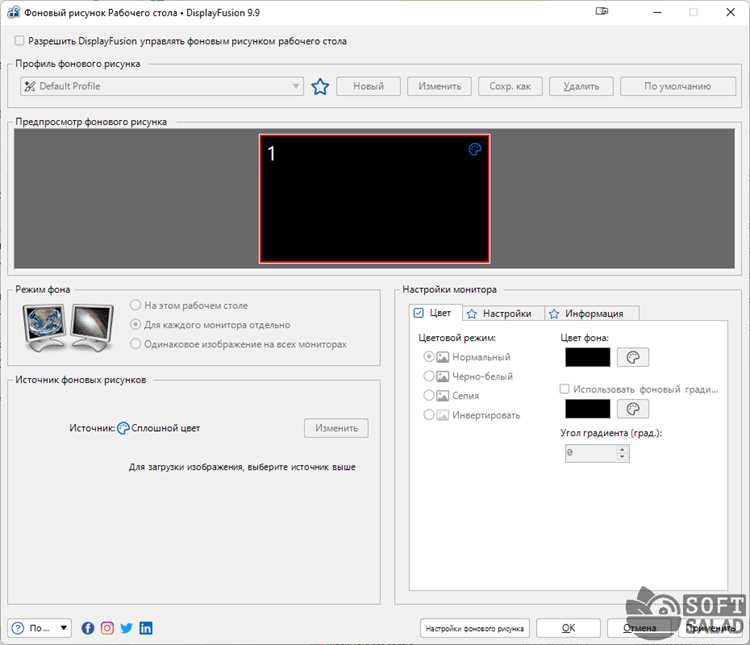This screenshot has width=750, height=645.
Task: Switch to the Настройки tab
Action: [501, 314]
